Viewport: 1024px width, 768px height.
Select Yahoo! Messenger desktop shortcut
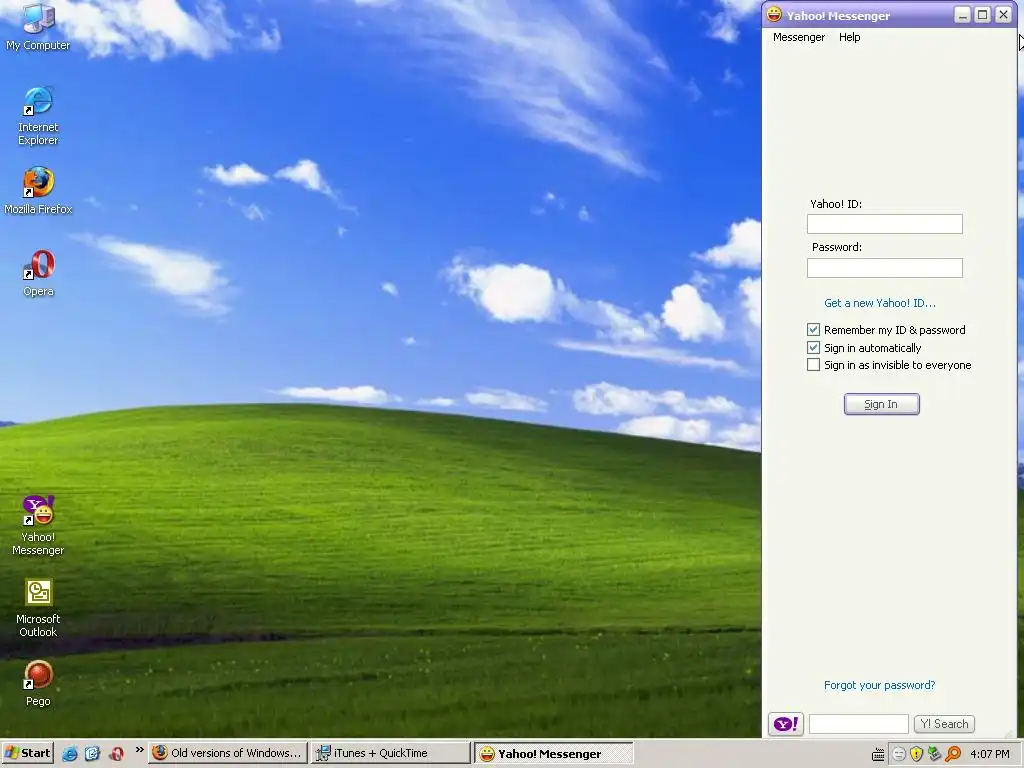click(38, 526)
